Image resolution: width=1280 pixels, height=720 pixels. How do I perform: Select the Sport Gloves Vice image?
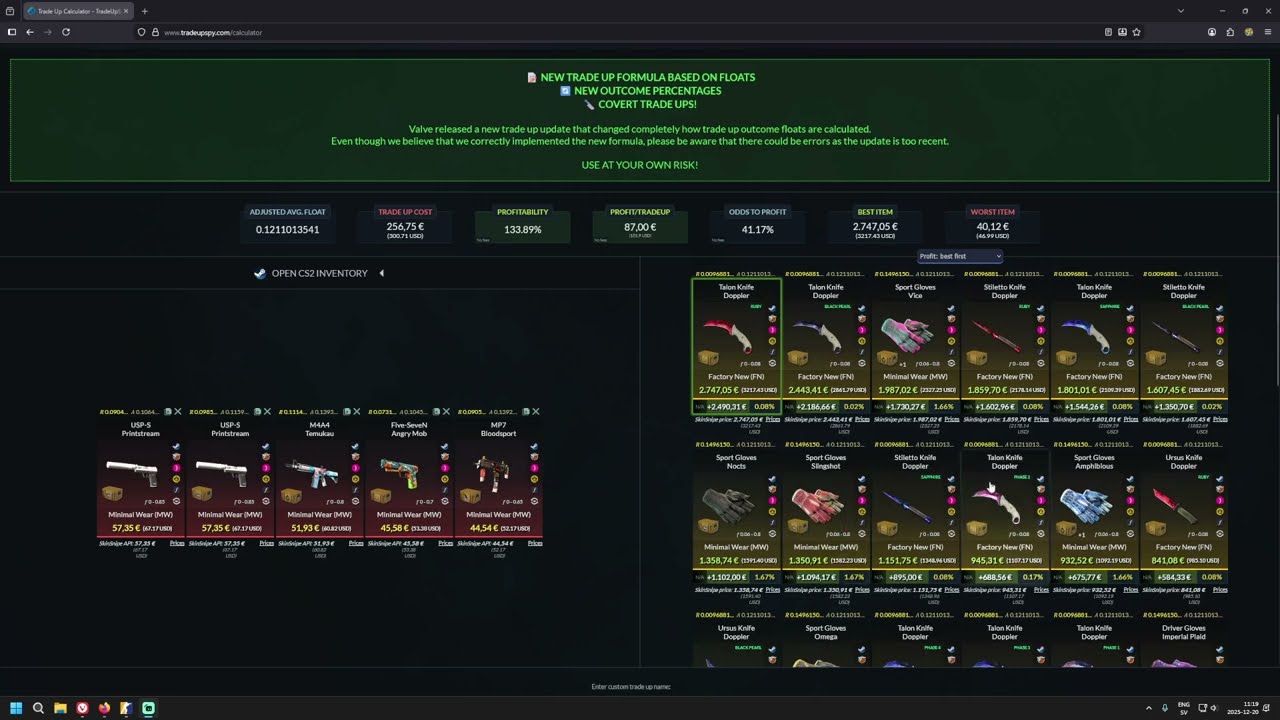coord(909,335)
